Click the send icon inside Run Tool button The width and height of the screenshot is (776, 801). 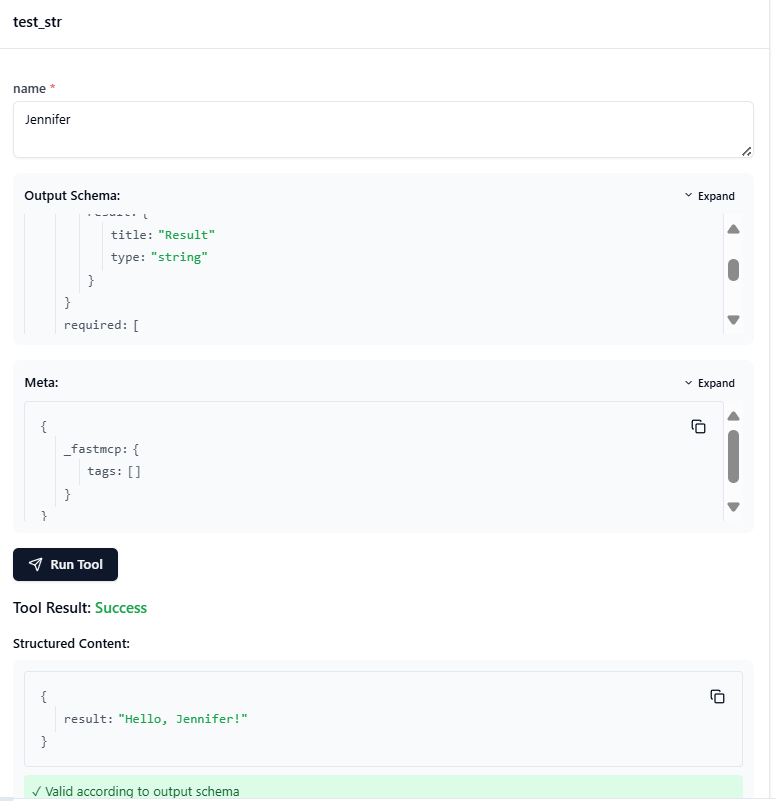pos(35,564)
